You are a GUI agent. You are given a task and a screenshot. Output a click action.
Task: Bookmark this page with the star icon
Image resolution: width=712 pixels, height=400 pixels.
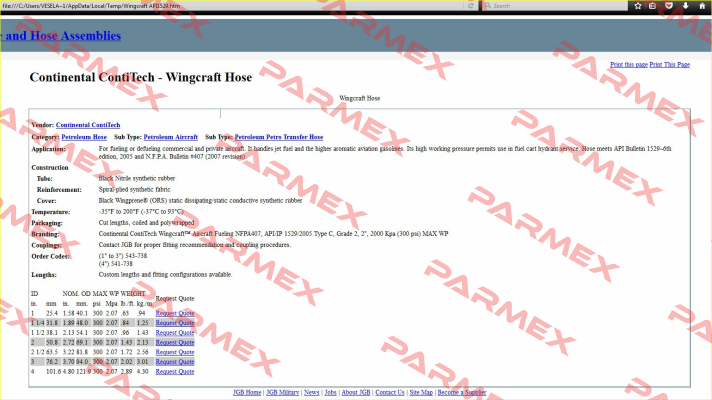pos(638,5)
